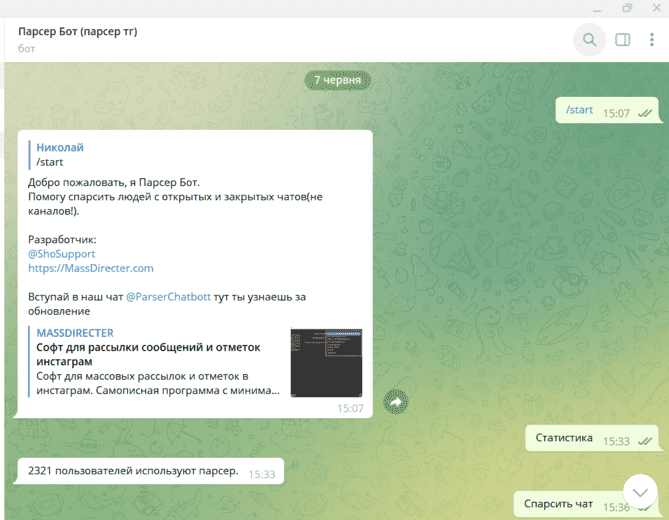669x520 pixels.
Task: Open the Парсер Бот chat header title
Action: pos(78,32)
